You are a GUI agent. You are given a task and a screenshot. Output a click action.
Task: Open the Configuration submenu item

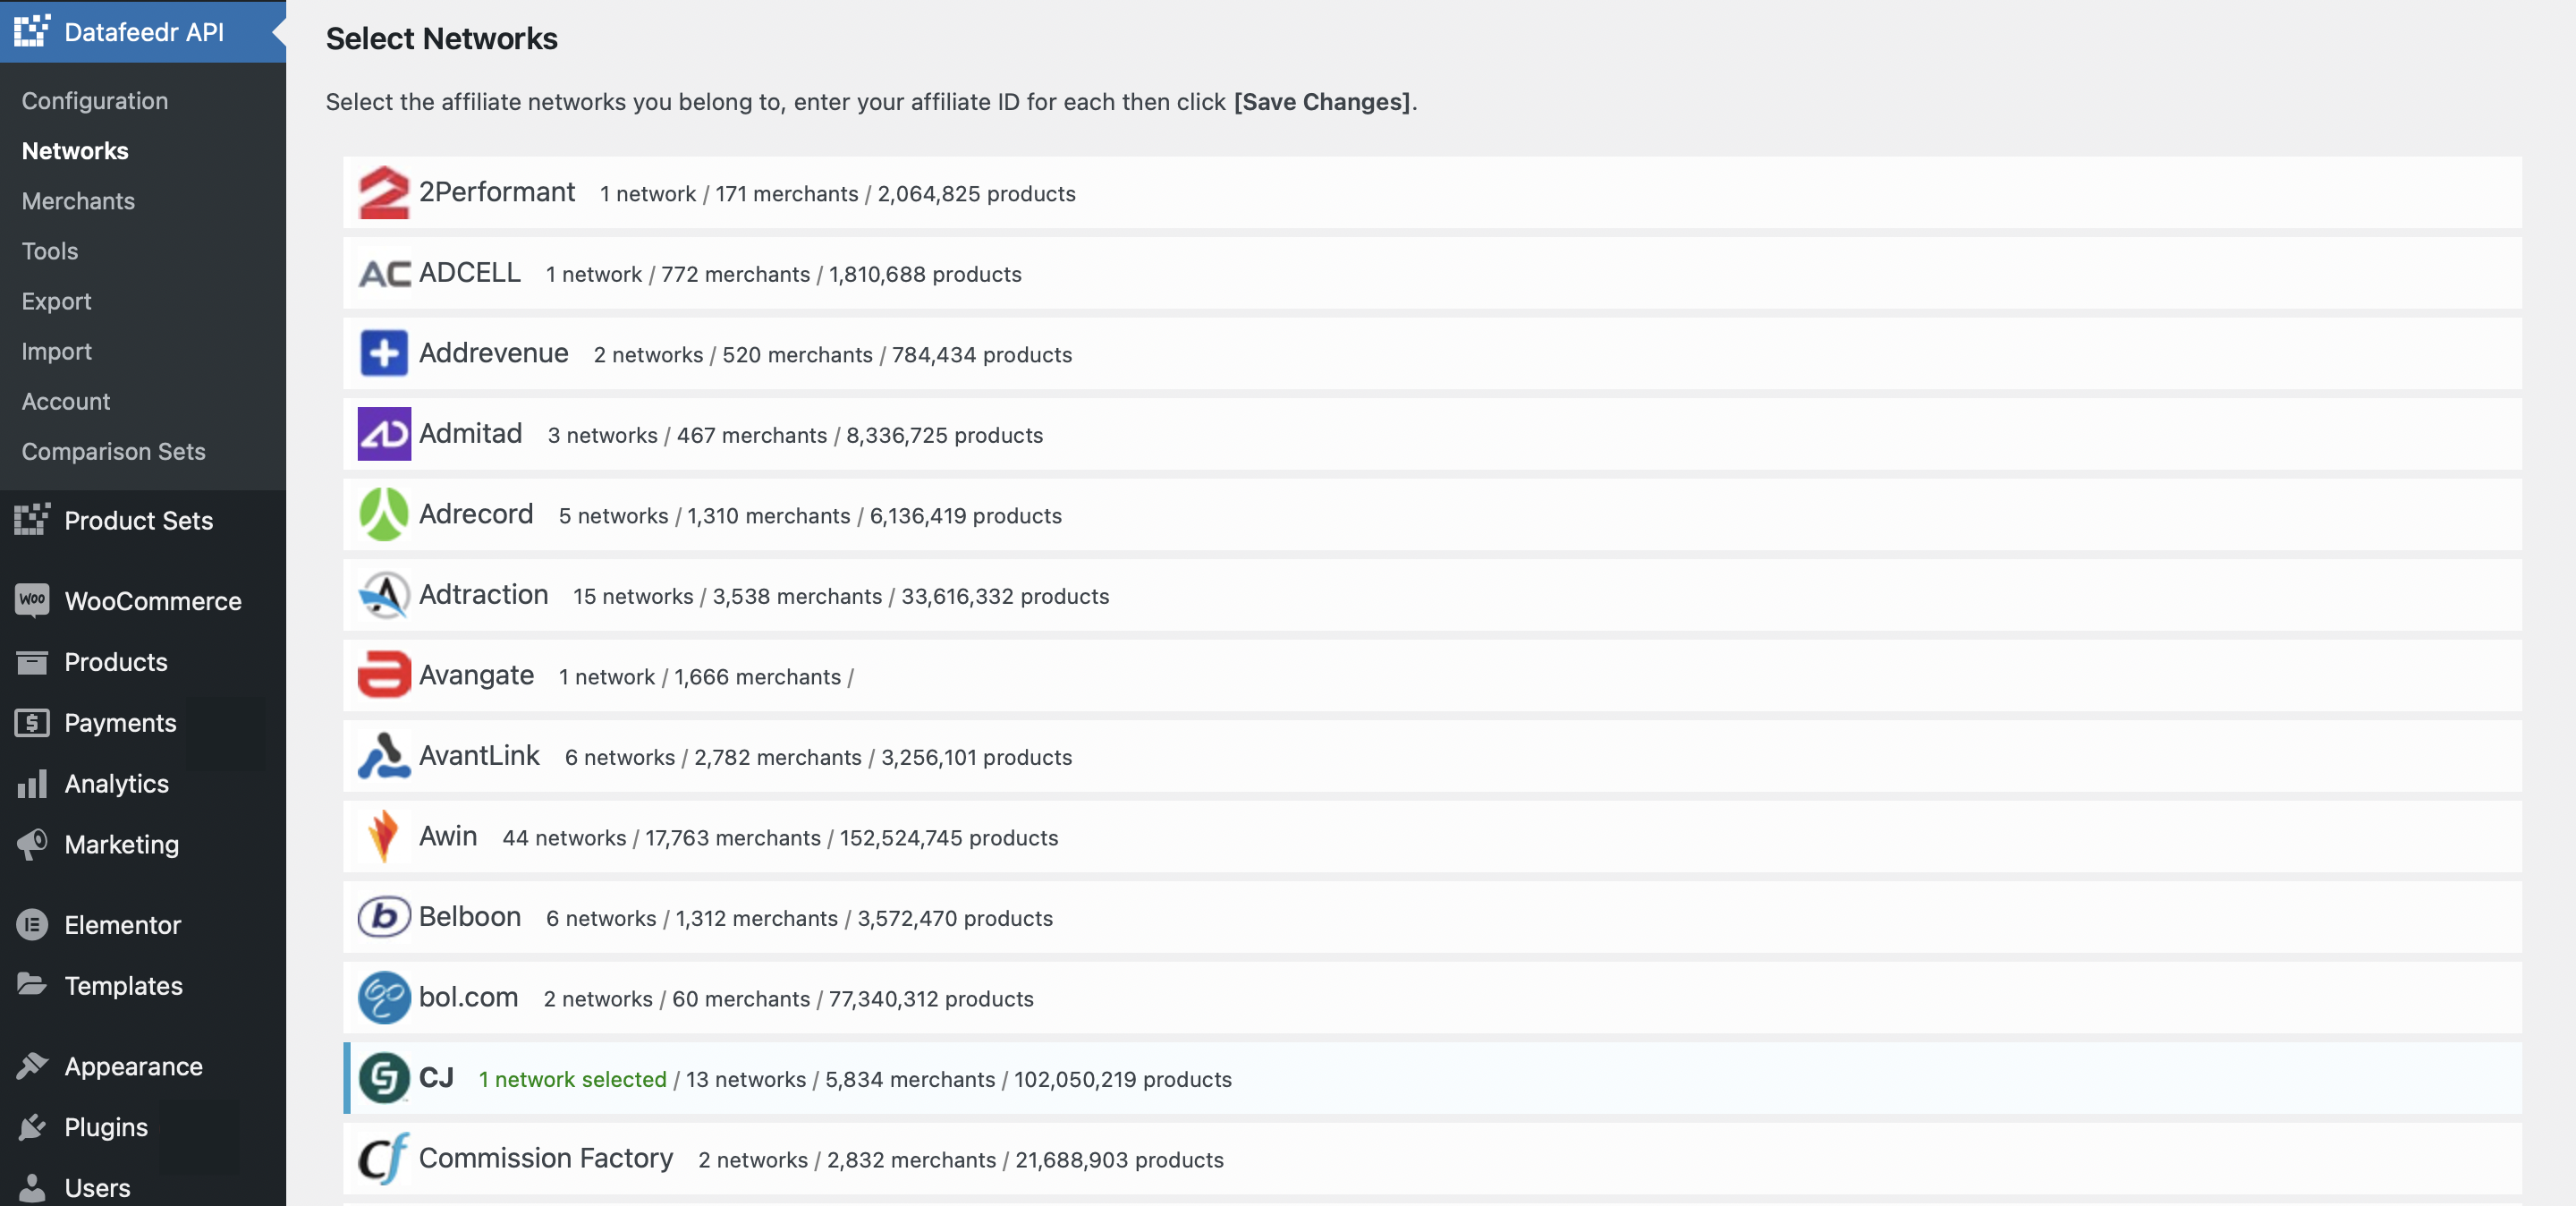click(95, 100)
